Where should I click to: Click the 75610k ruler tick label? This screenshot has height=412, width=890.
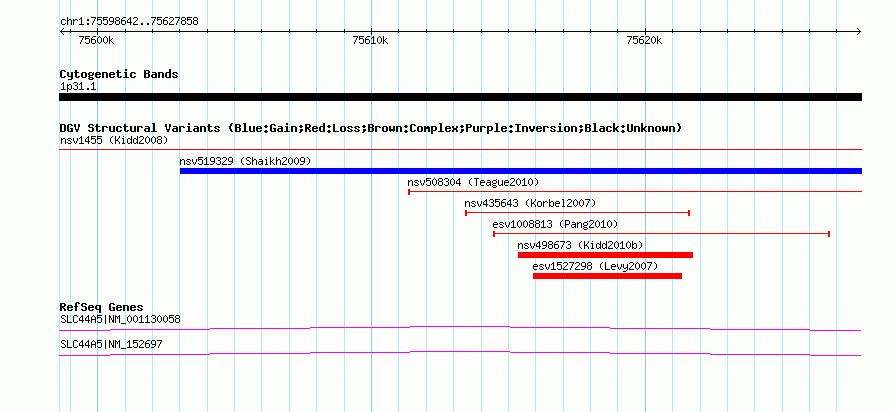370,40
